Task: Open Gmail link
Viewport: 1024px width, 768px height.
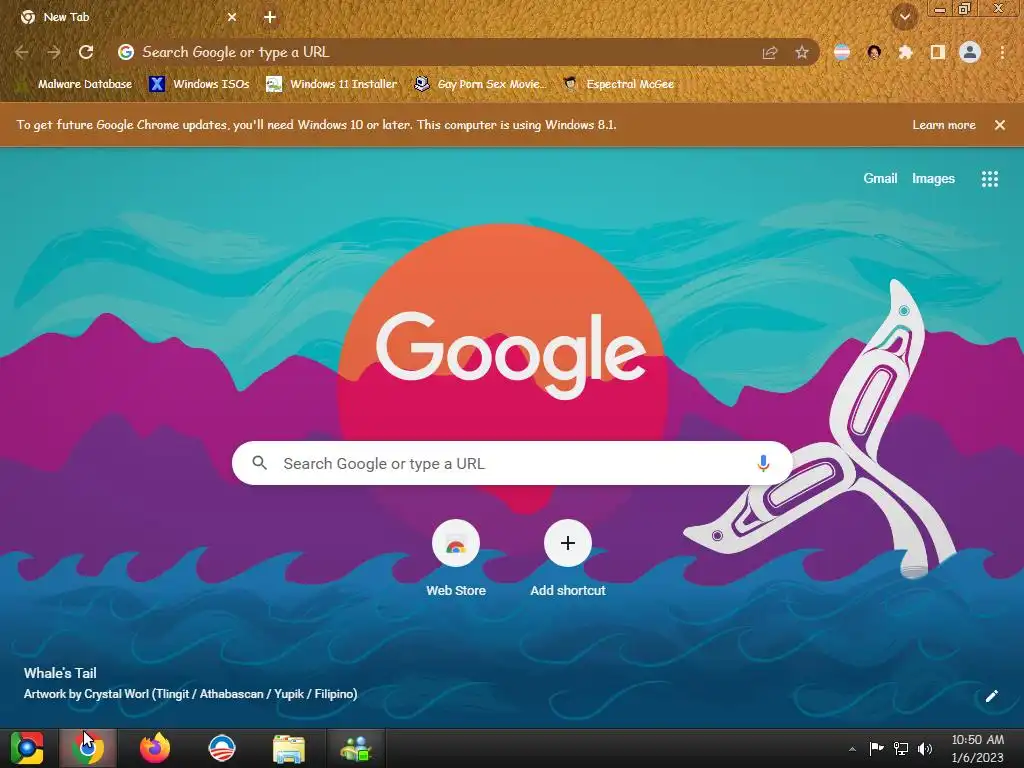Action: (x=880, y=178)
